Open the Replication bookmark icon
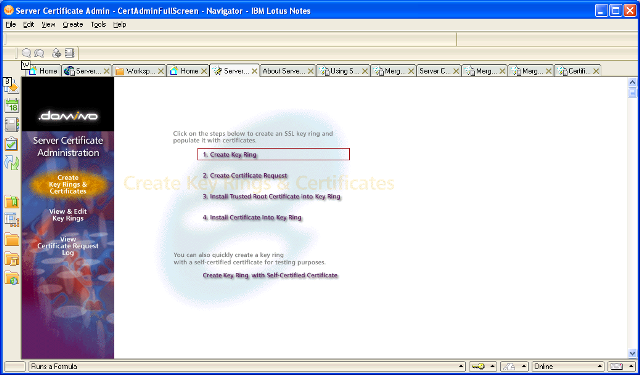Screen dimensions: 640x375 click(x=11, y=162)
